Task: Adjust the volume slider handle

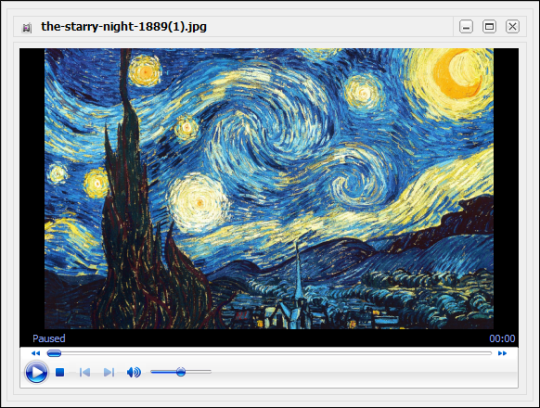Action: [181, 372]
